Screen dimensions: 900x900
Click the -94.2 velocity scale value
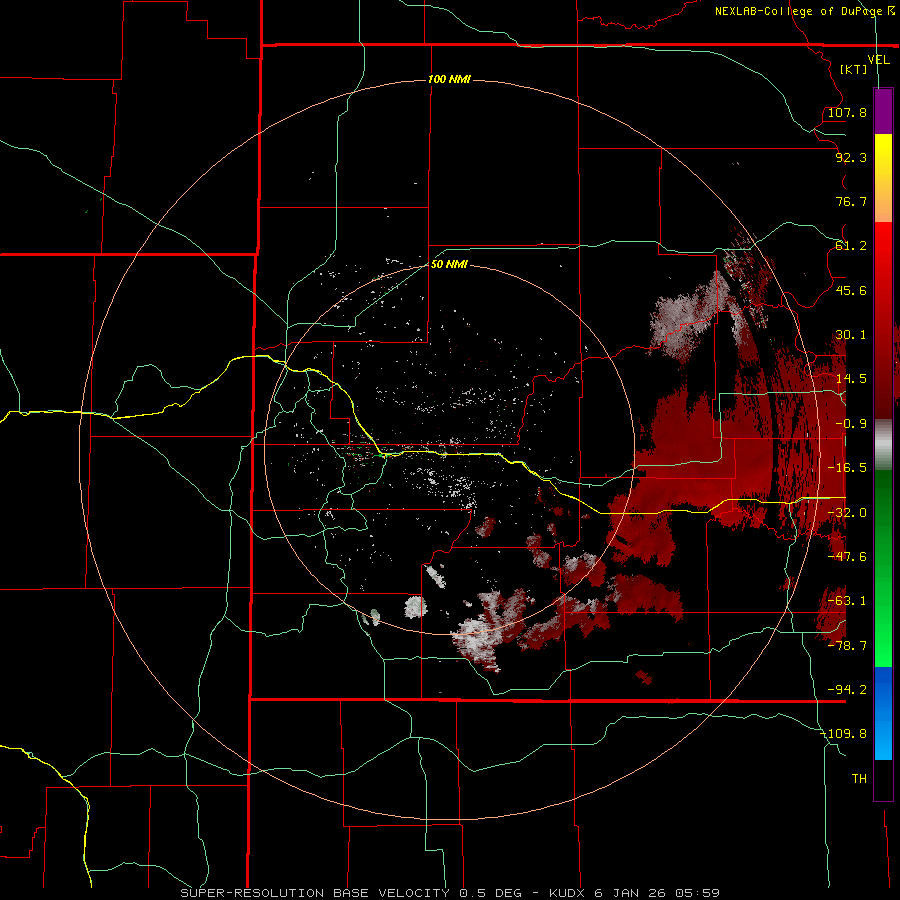point(847,690)
